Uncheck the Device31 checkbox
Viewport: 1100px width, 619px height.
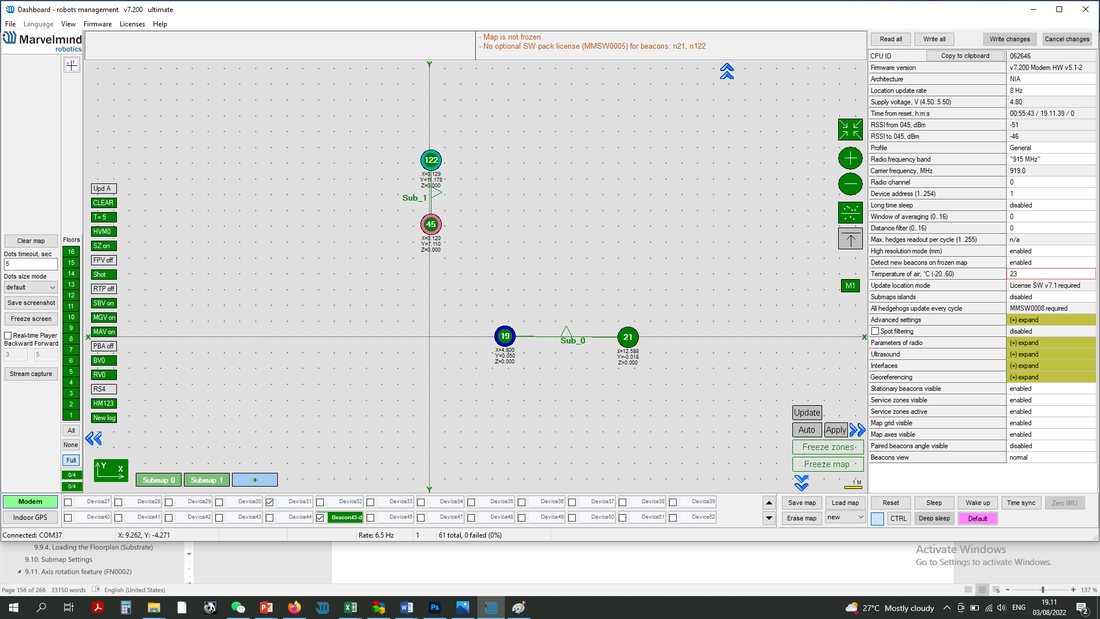(269, 502)
